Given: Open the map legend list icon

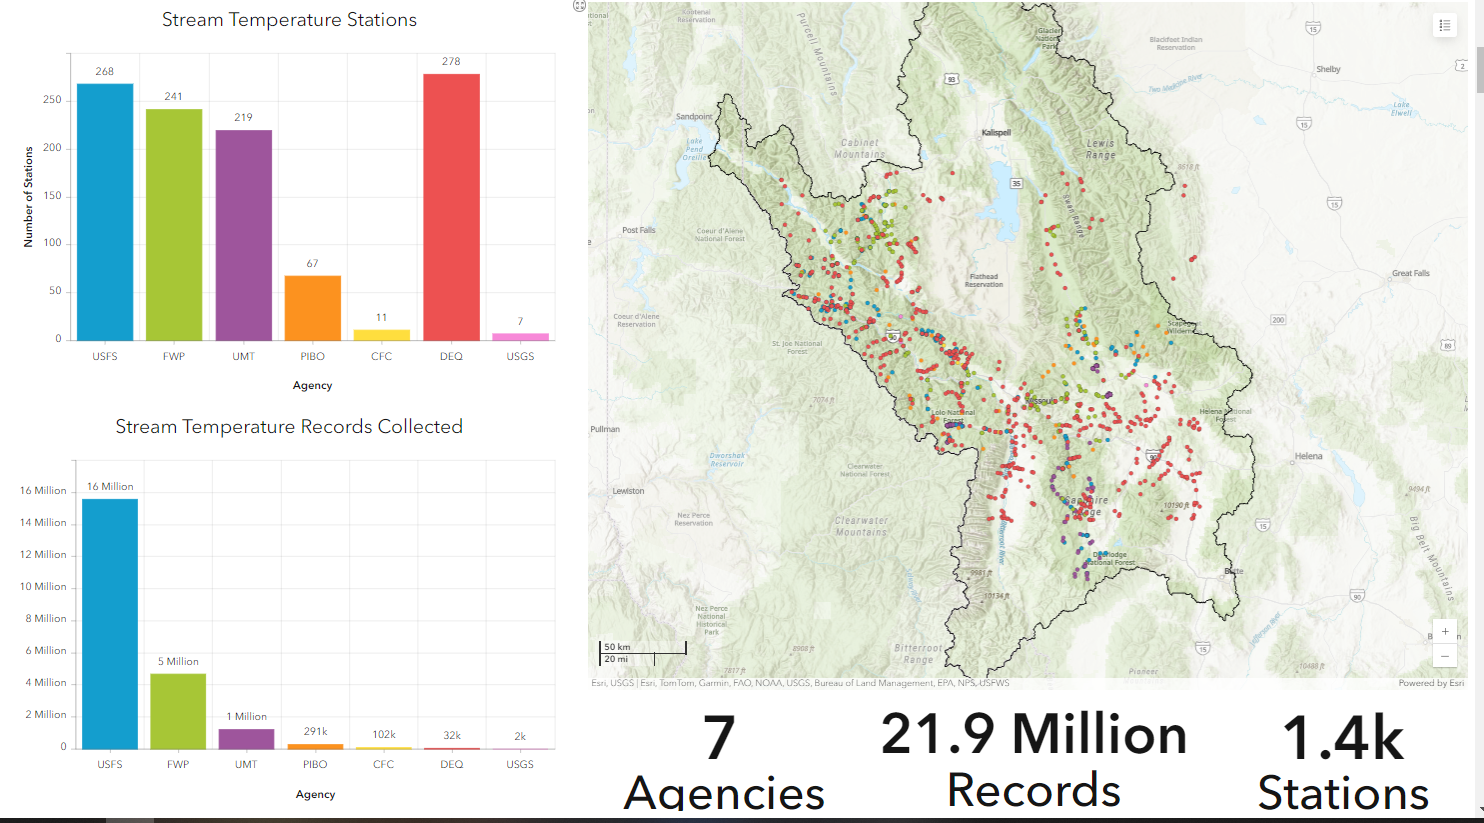Looking at the screenshot, I should coord(1445,25).
